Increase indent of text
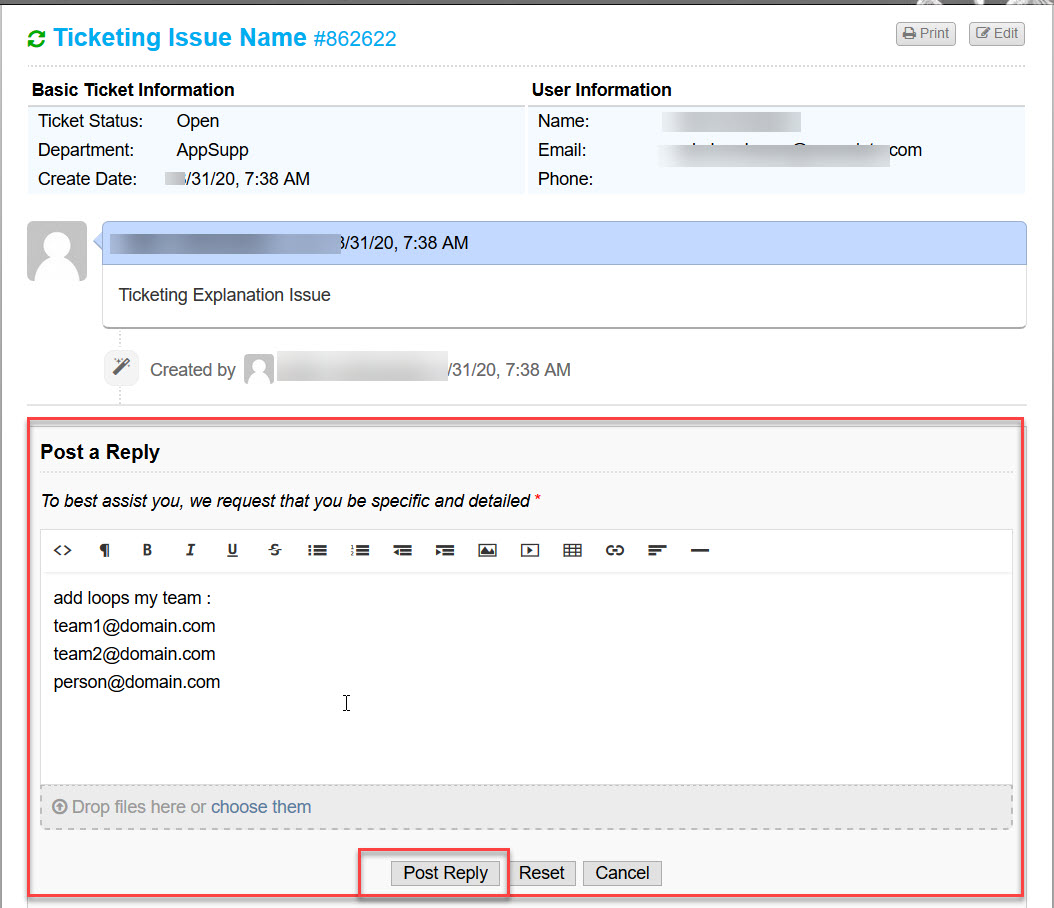The height and width of the screenshot is (908, 1054). (445, 550)
